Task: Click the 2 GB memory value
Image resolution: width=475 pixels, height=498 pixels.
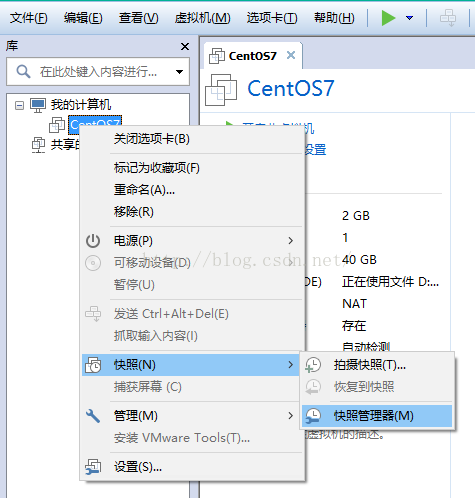Action: point(356,216)
